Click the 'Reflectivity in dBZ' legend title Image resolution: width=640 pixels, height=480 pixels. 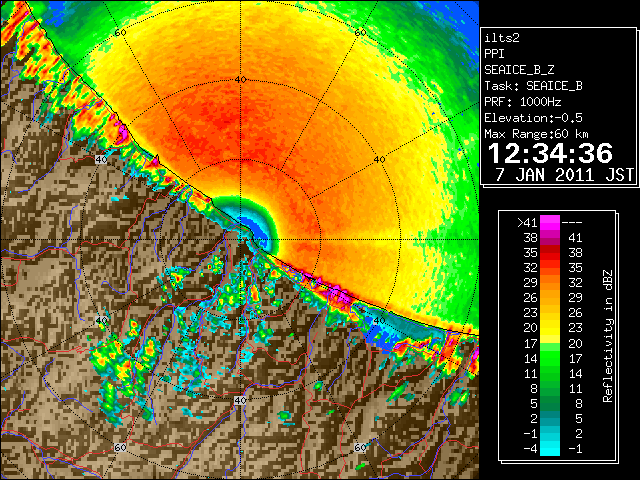[607, 336]
